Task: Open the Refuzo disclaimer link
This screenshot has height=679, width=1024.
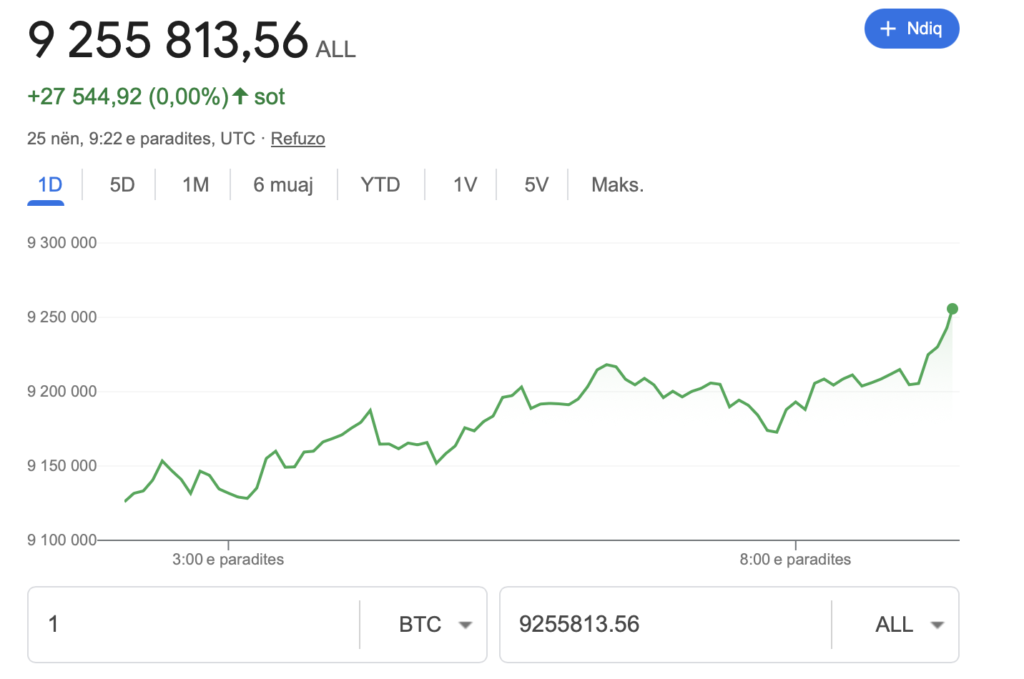Action: pyautogui.click(x=298, y=139)
